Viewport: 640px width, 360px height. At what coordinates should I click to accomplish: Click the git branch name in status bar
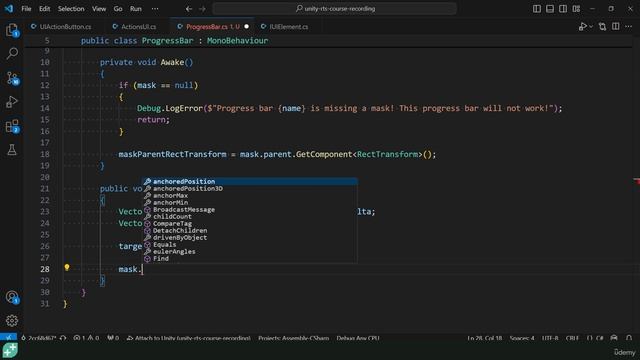(x=39, y=338)
